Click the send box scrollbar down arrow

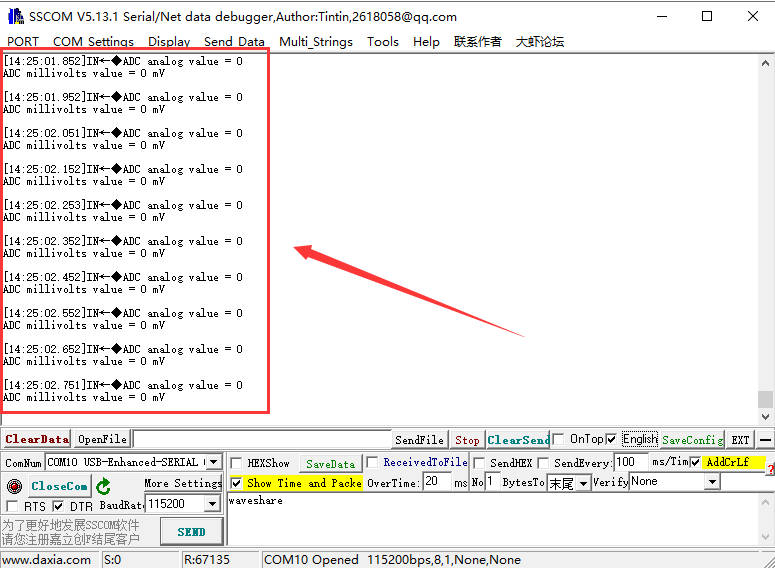[x=765, y=536]
